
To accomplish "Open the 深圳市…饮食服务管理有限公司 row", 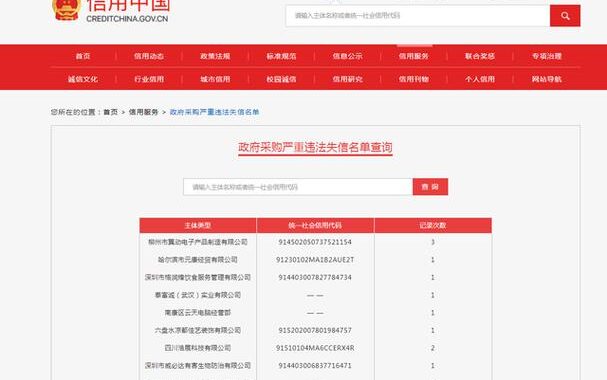I will (198, 277).
